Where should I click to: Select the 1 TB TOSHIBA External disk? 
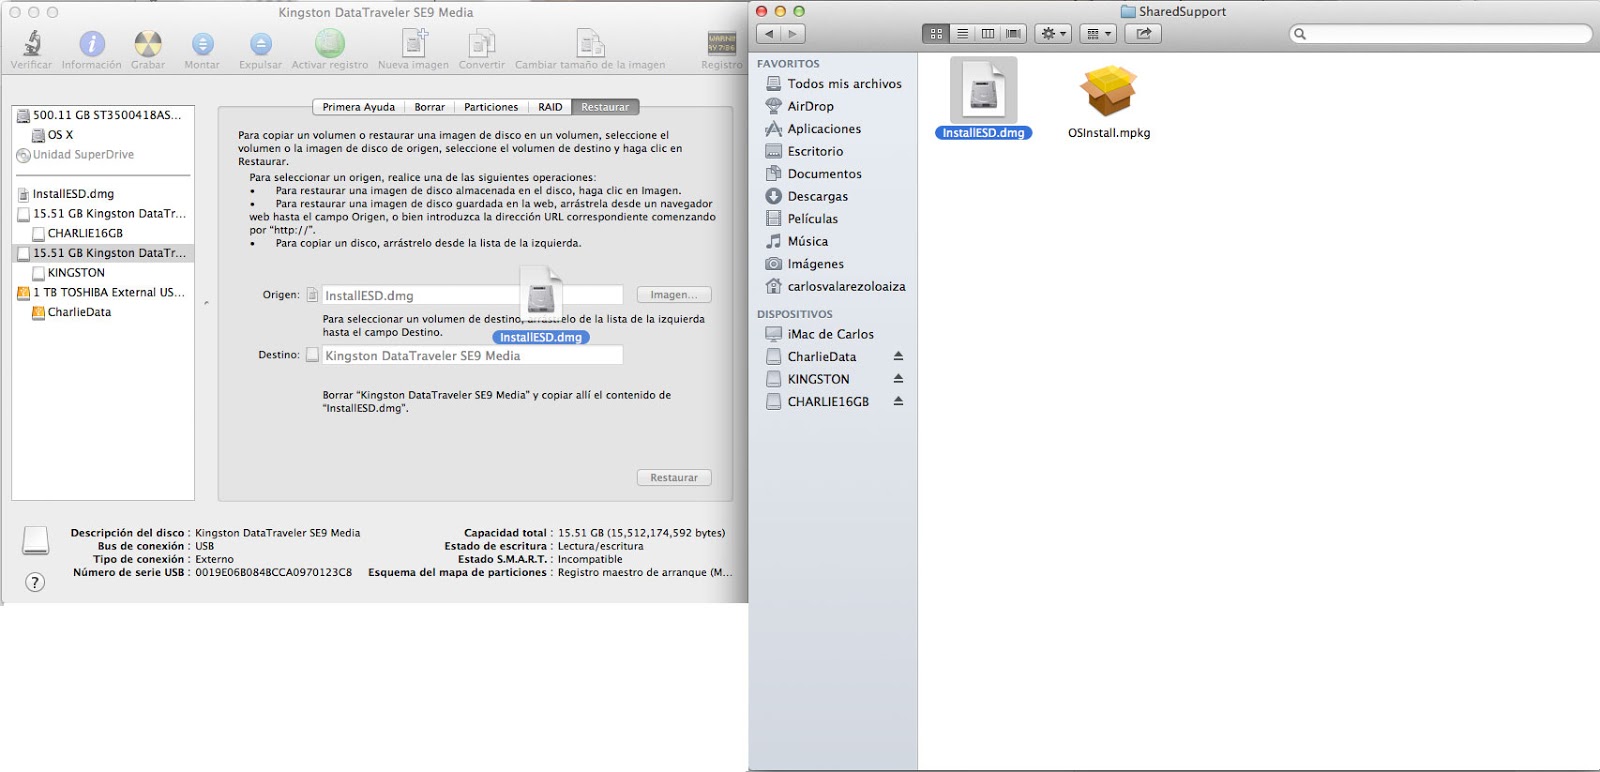(x=103, y=293)
